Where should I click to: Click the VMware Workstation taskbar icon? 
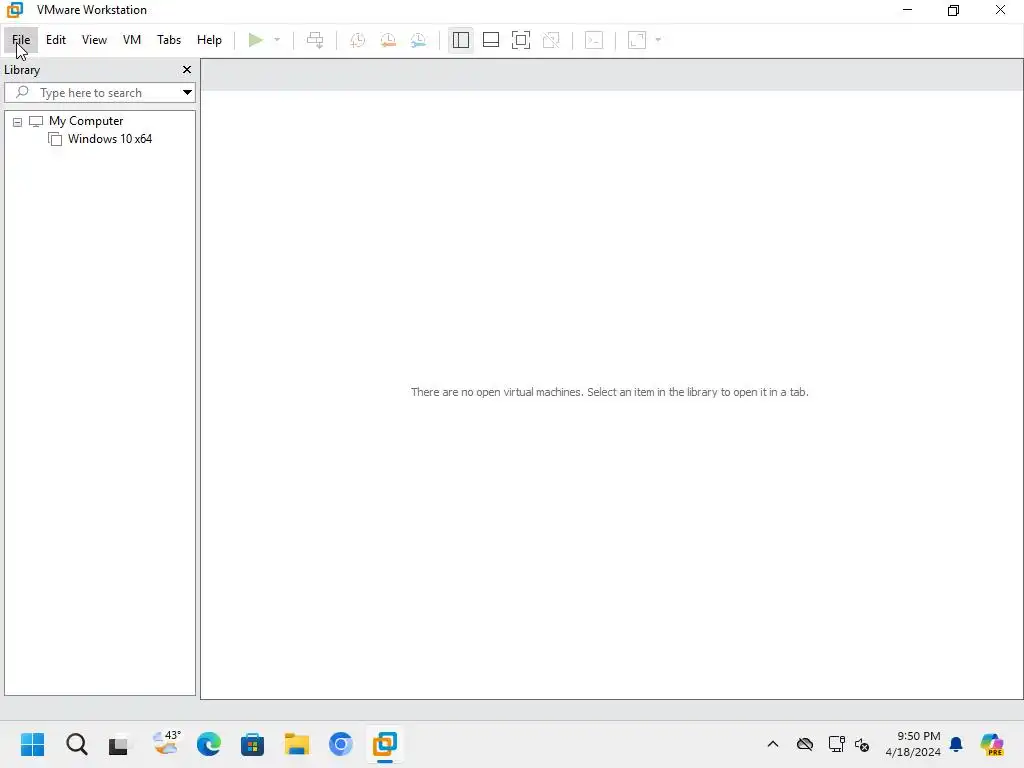click(x=385, y=744)
